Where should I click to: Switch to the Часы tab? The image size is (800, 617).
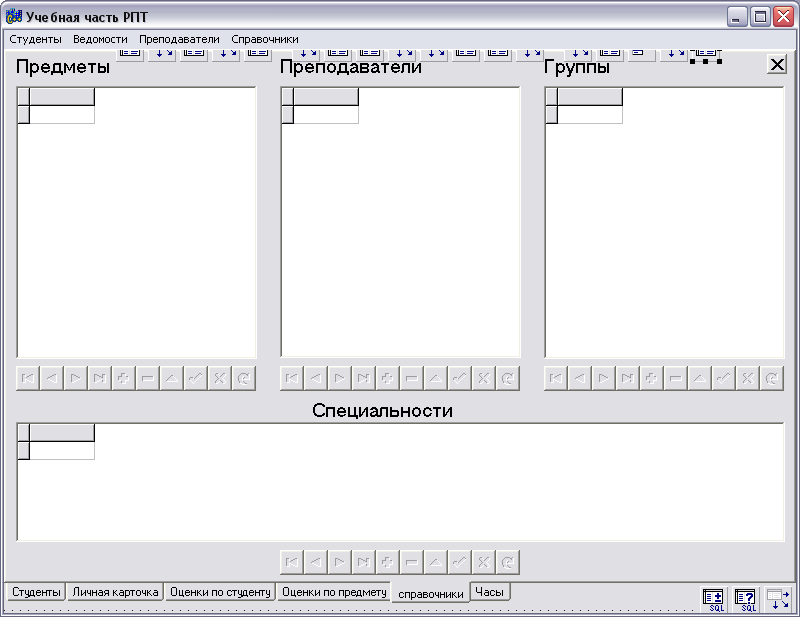coord(489,592)
